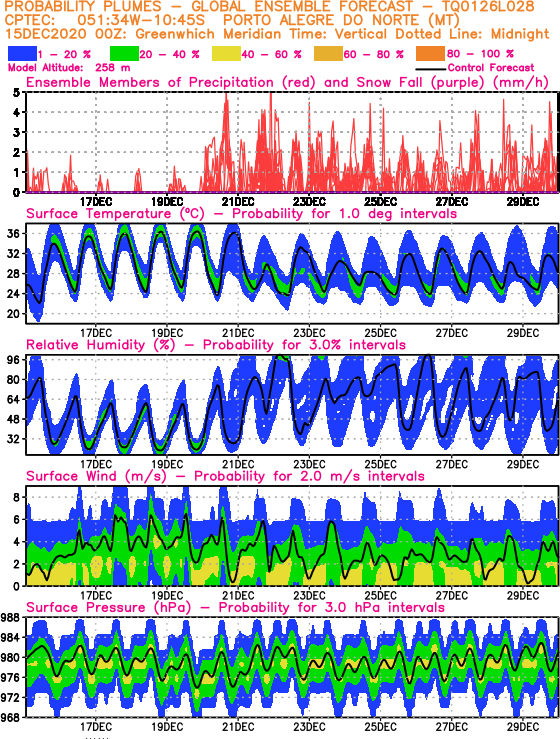Click 25DEC tick below temperature chart
560x739 pixels.
click(x=380, y=333)
